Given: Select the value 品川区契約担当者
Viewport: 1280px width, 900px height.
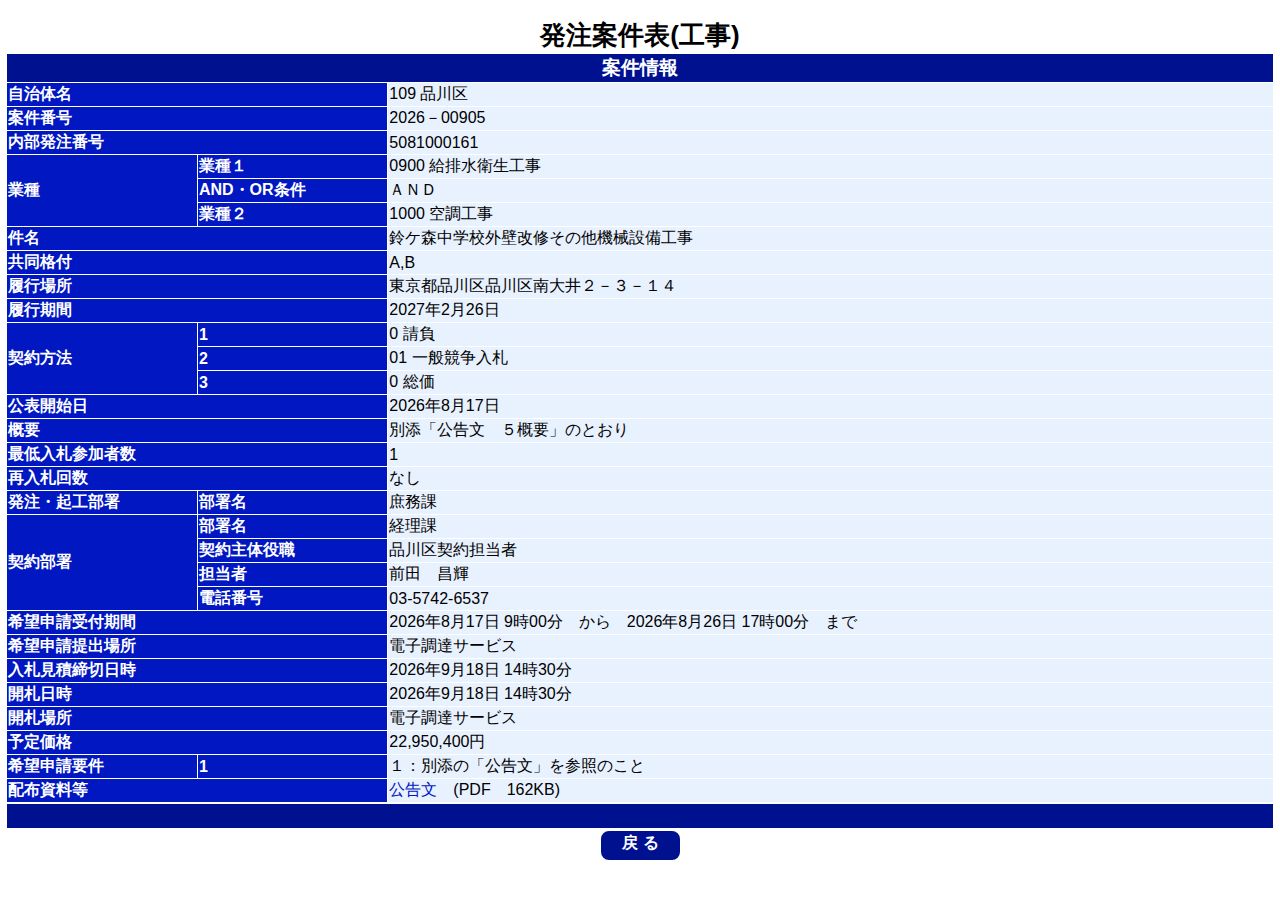Looking at the screenshot, I should tap(453, 550).
